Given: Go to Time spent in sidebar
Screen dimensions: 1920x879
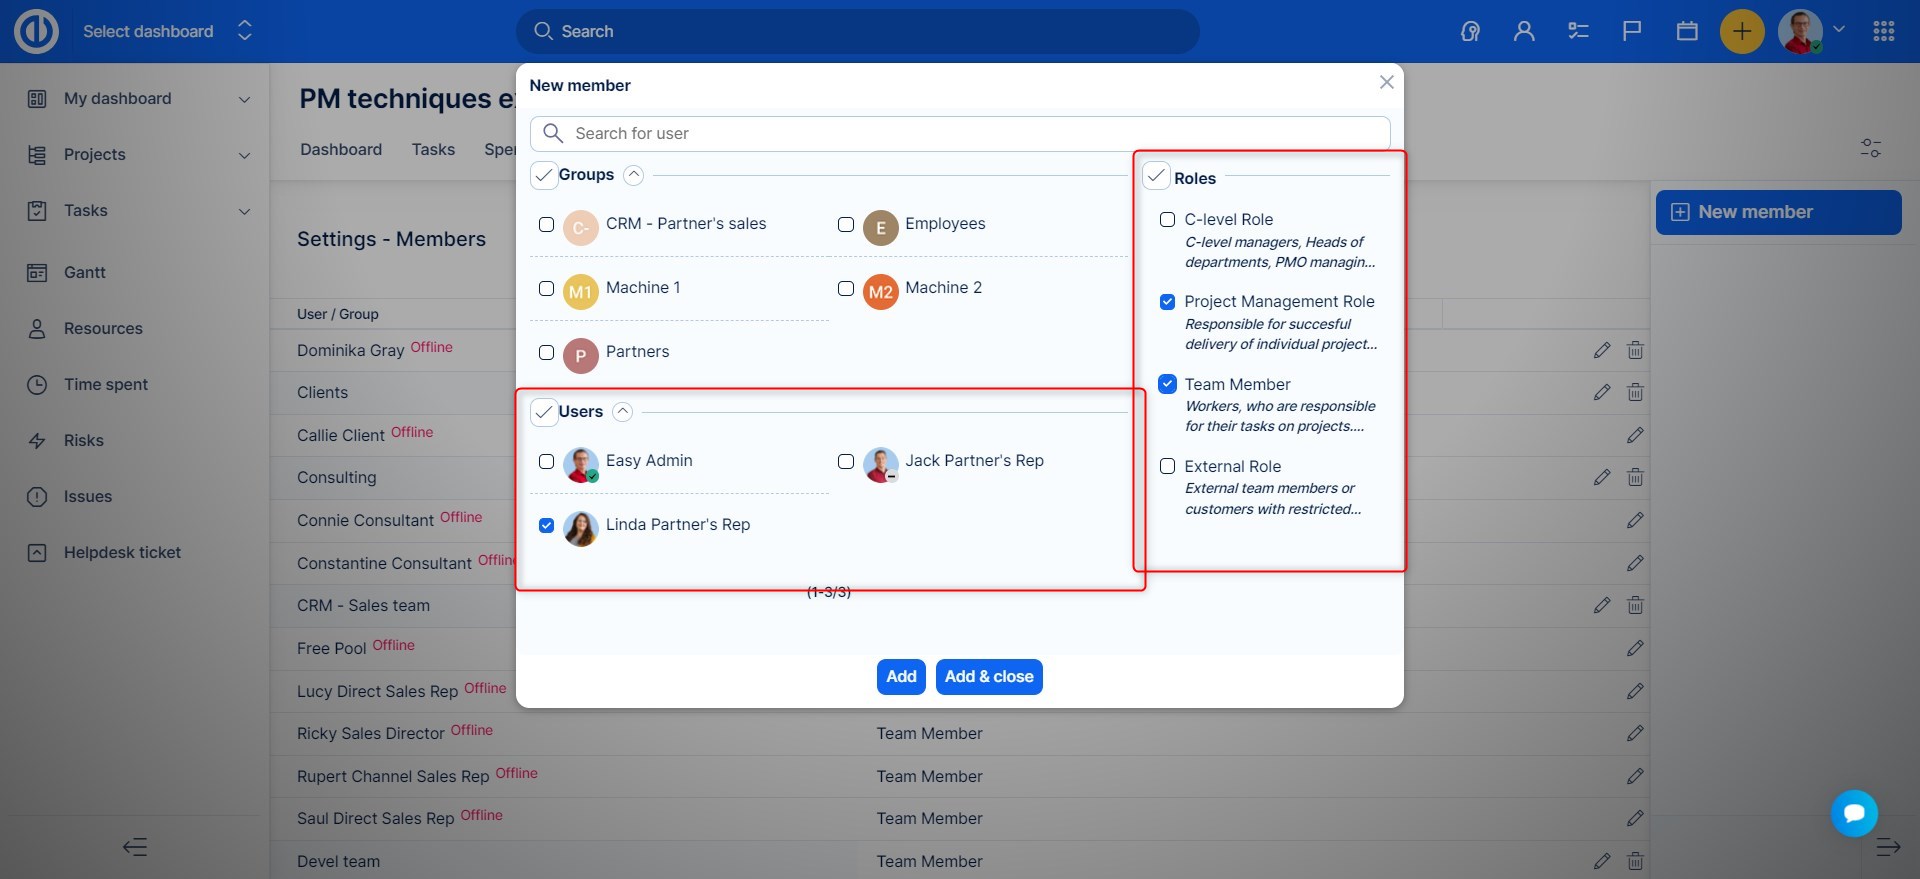Looking at the screenshot, I should [105, 384].
